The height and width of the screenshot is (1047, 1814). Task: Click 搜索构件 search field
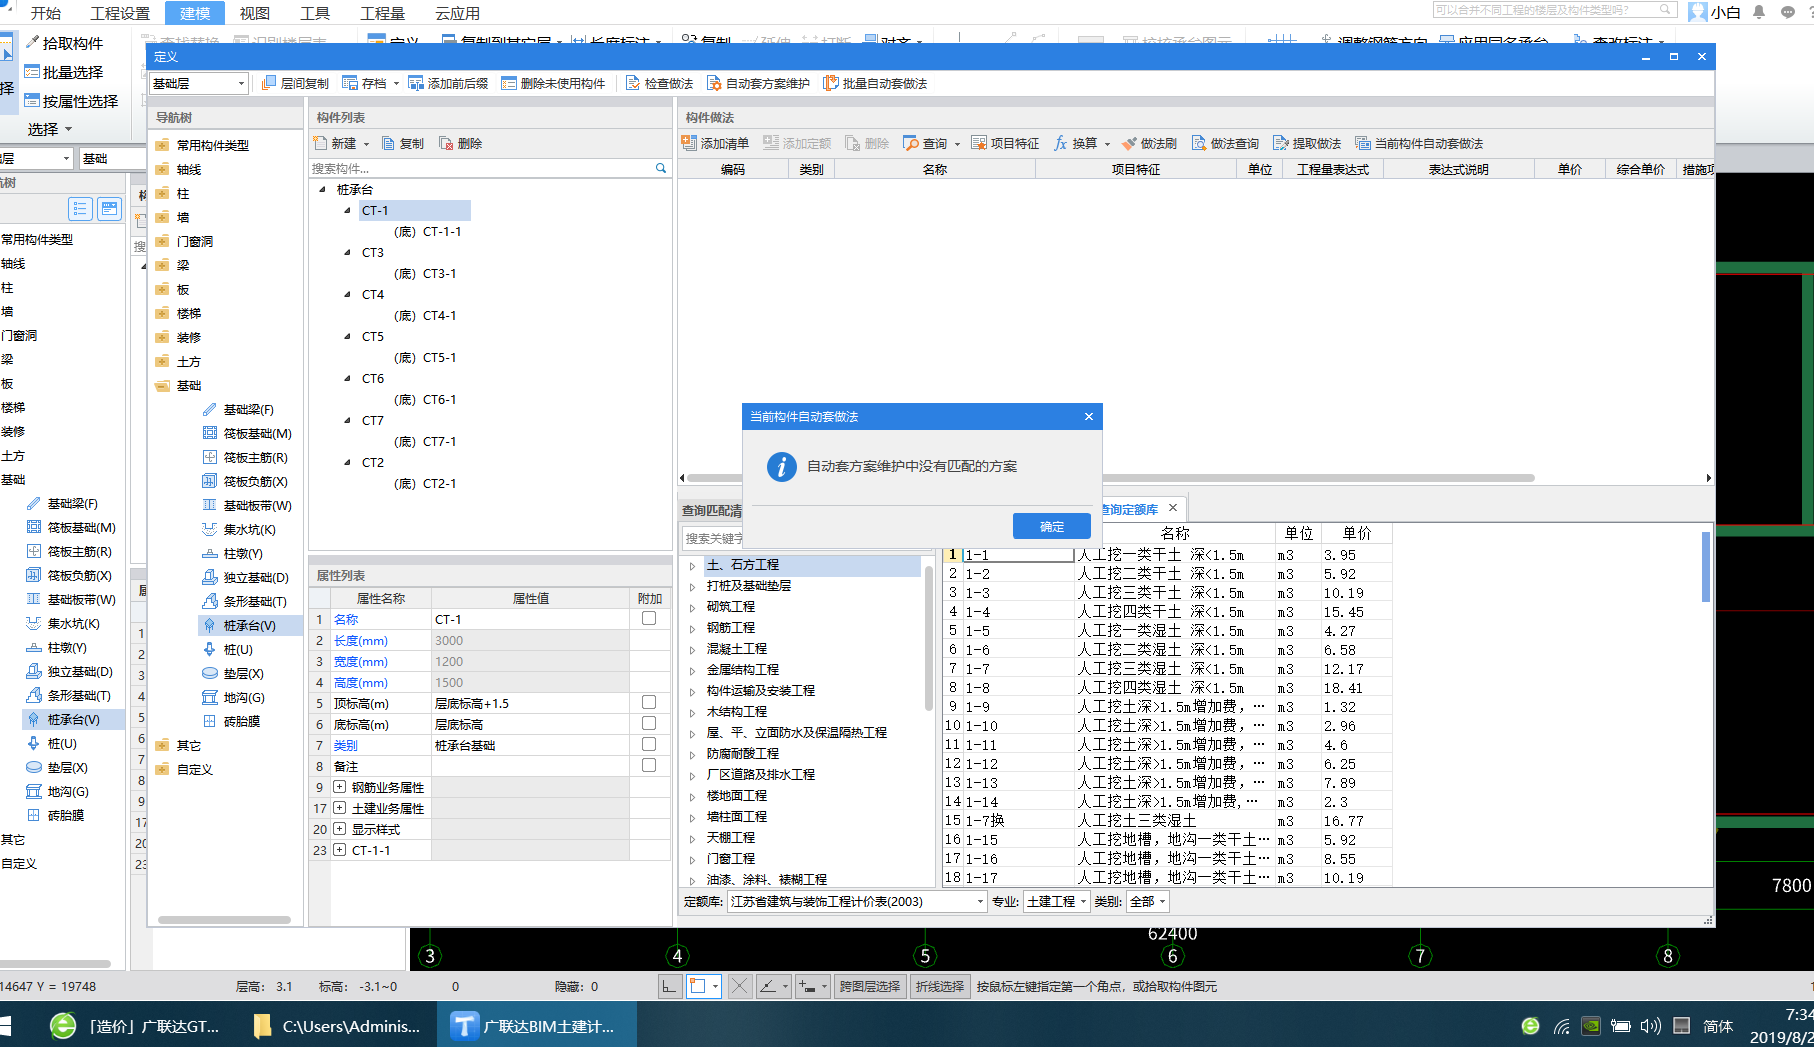tap(480, 168)
